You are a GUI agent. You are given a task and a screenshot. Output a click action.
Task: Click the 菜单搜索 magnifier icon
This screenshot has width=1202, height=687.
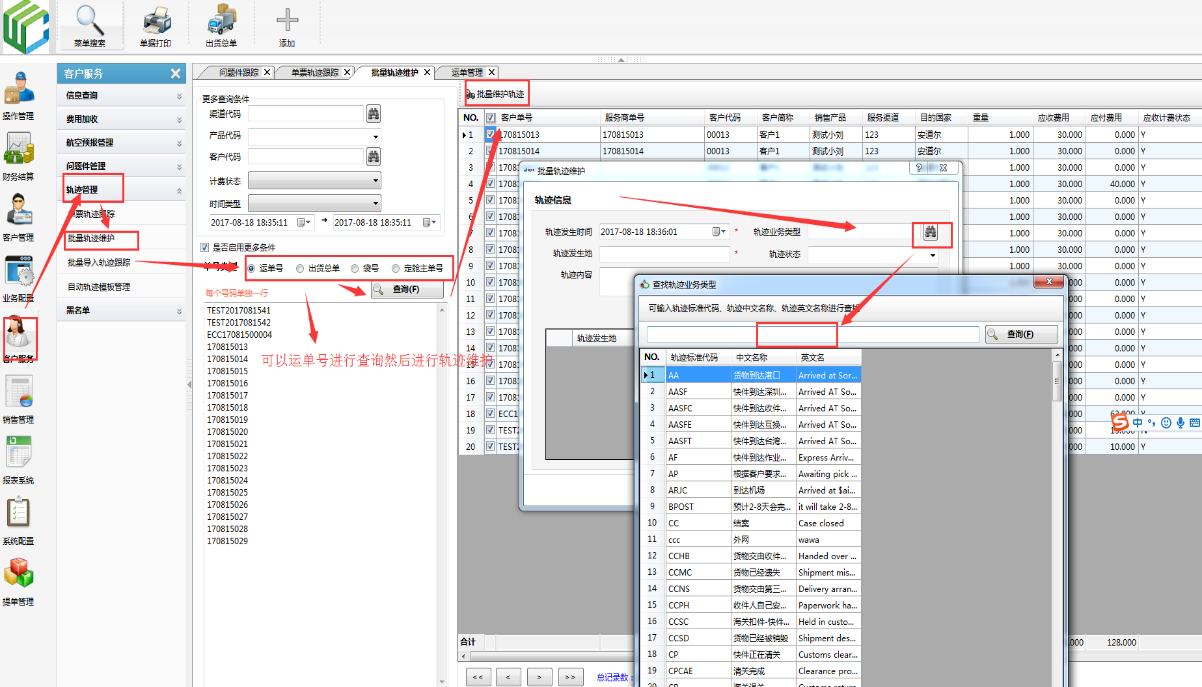[91, 21]
